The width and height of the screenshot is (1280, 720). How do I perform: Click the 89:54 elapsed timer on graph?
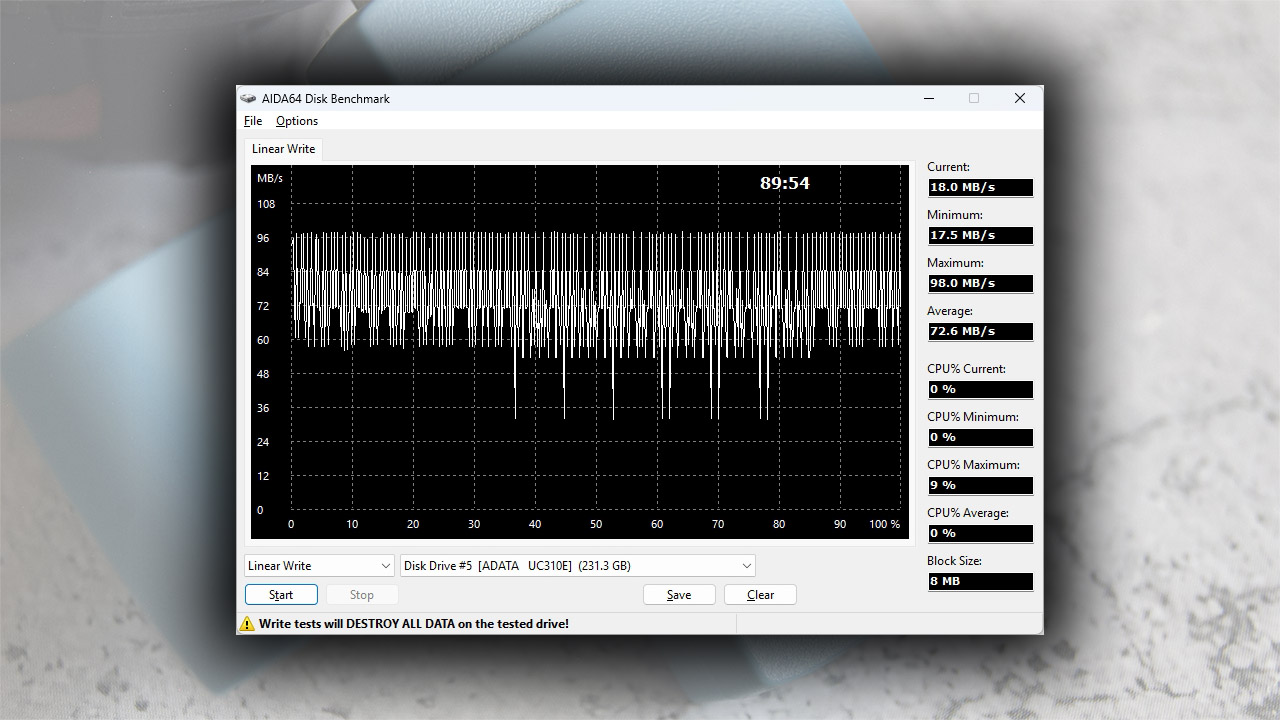(784, 183)
